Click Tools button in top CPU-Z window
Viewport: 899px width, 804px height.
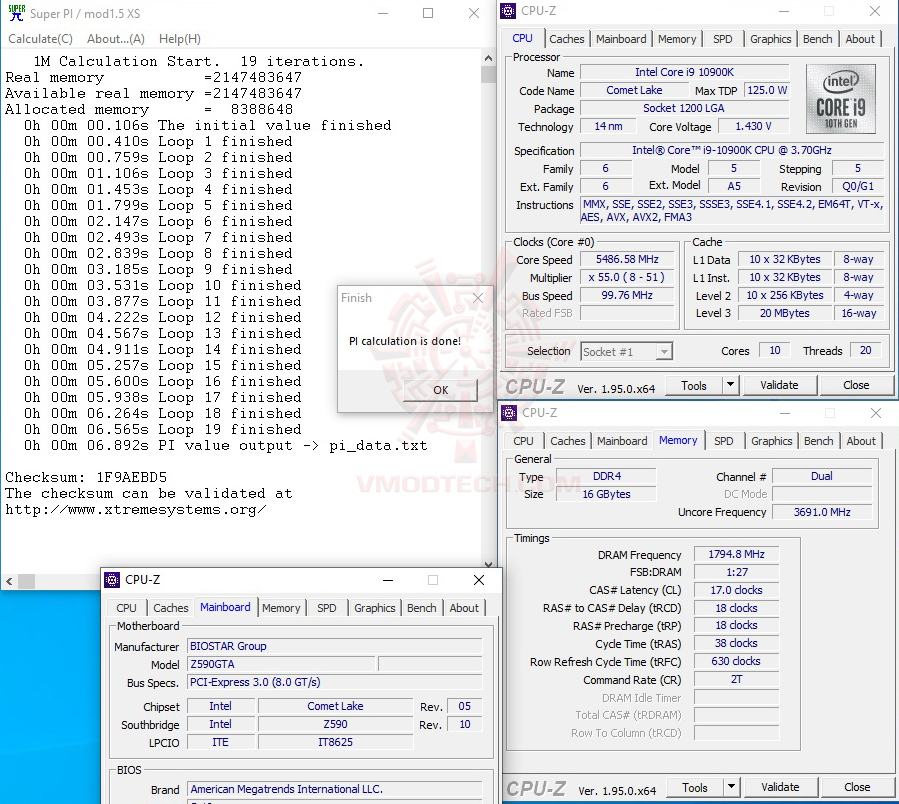[694, 385]
